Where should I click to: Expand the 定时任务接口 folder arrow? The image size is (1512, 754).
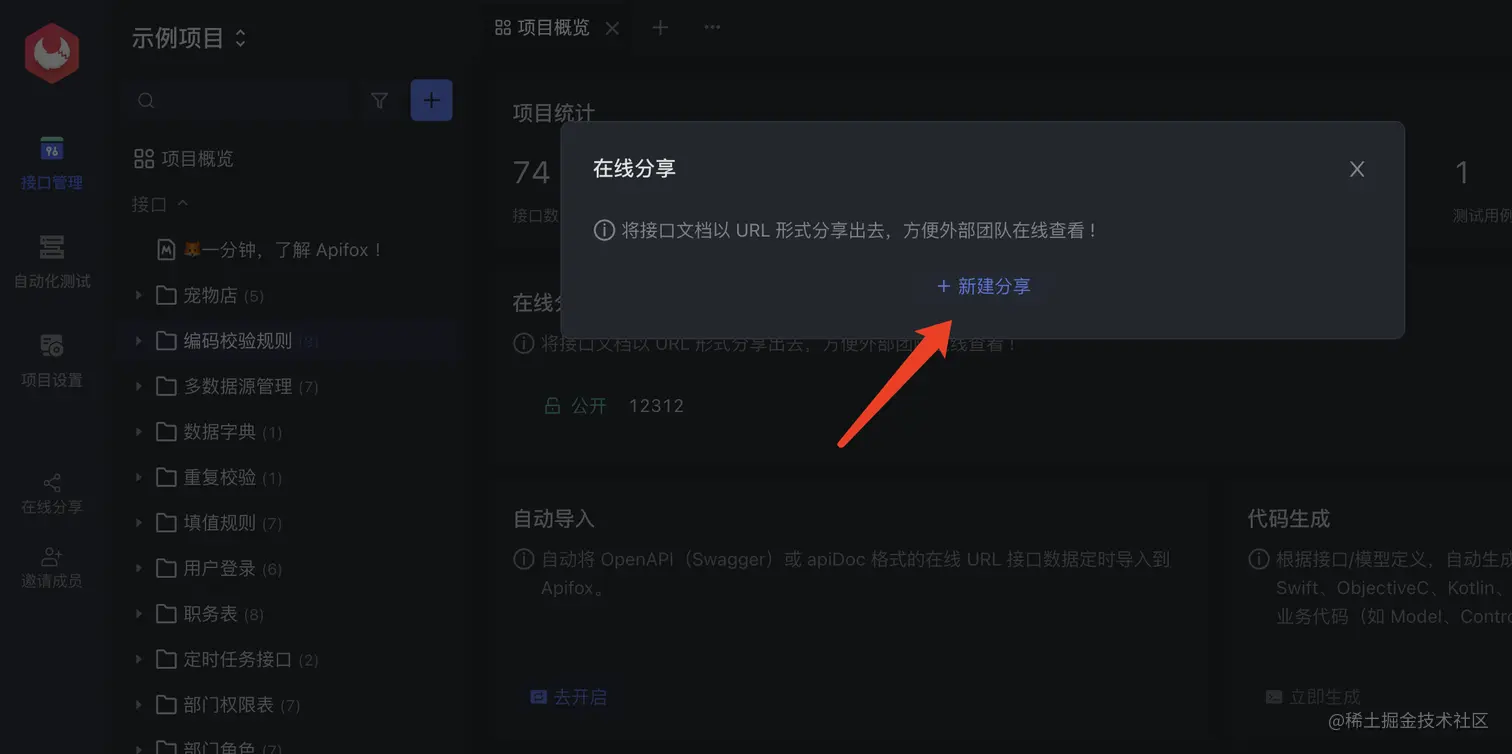(x=139, y=659)
